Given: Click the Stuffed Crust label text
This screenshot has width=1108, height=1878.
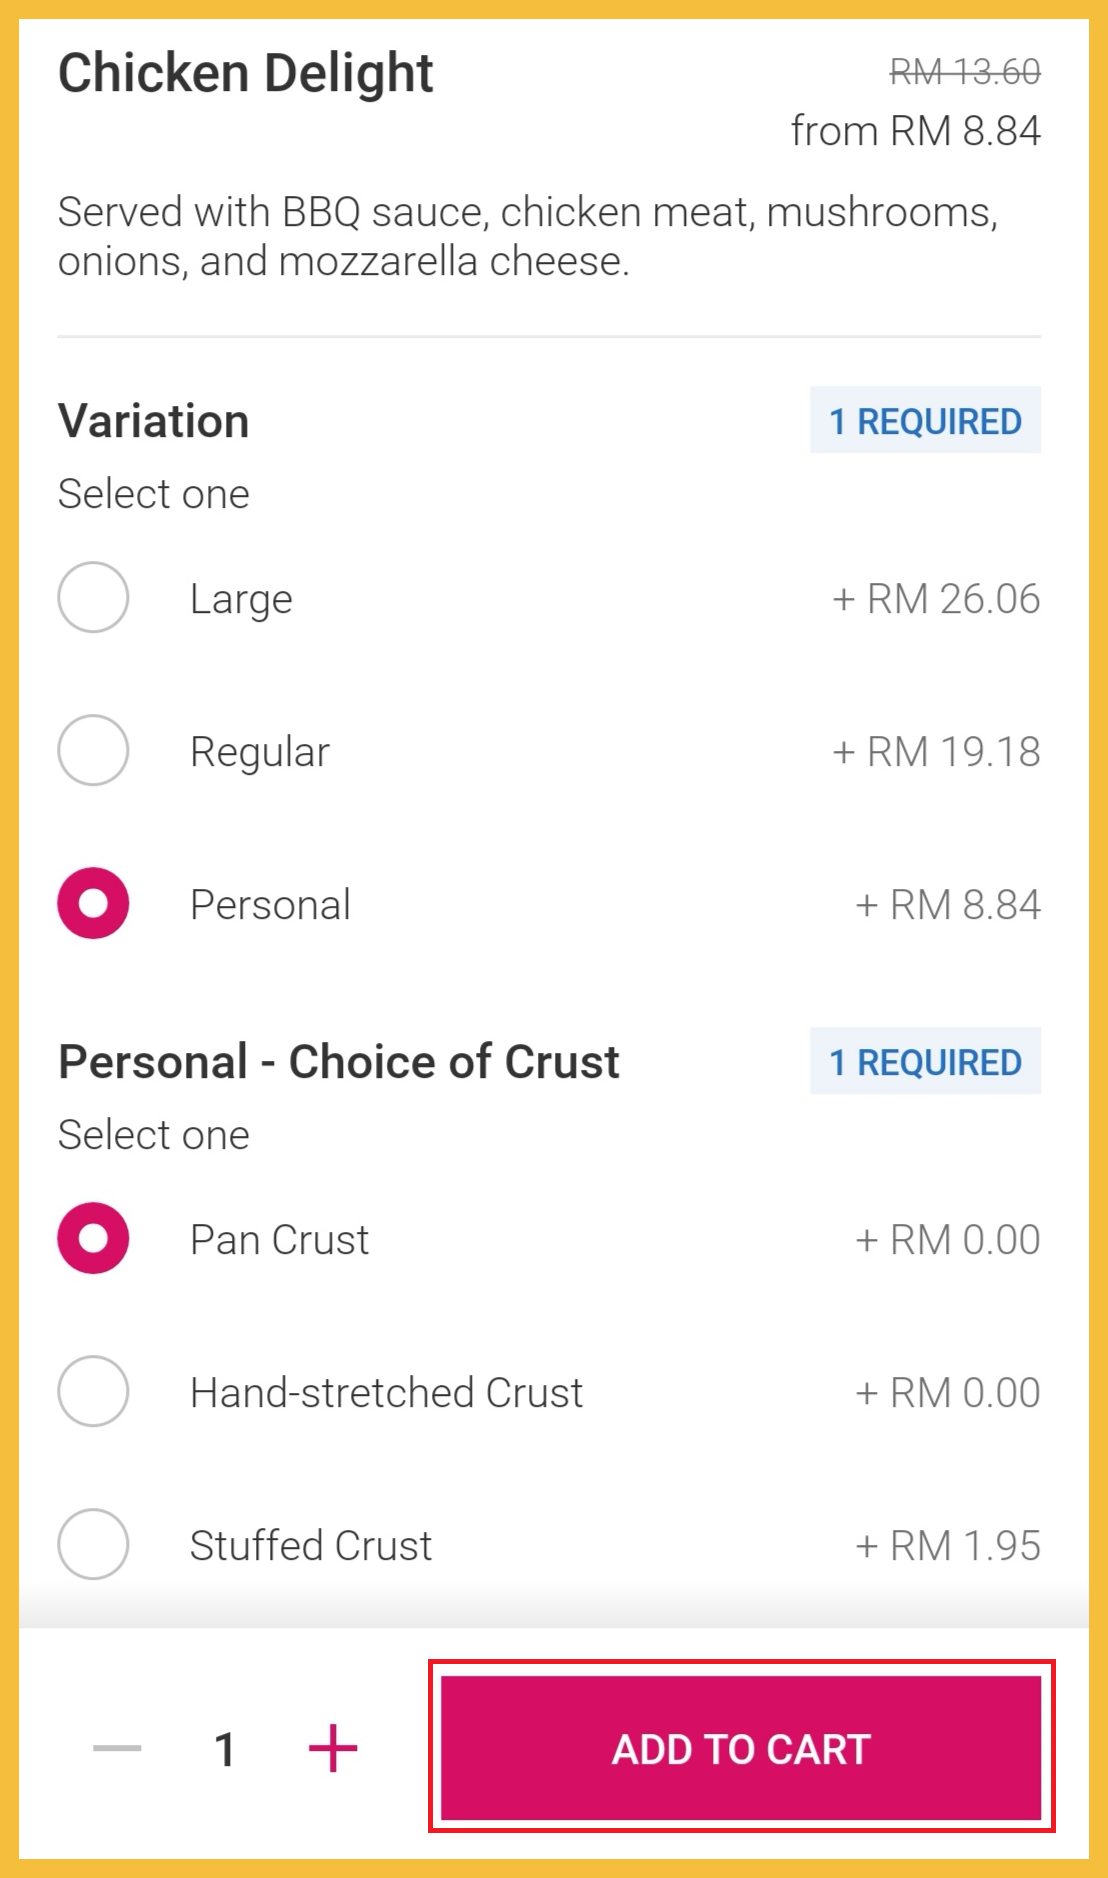Looking at the screenshot, I should coord(311,1546).
